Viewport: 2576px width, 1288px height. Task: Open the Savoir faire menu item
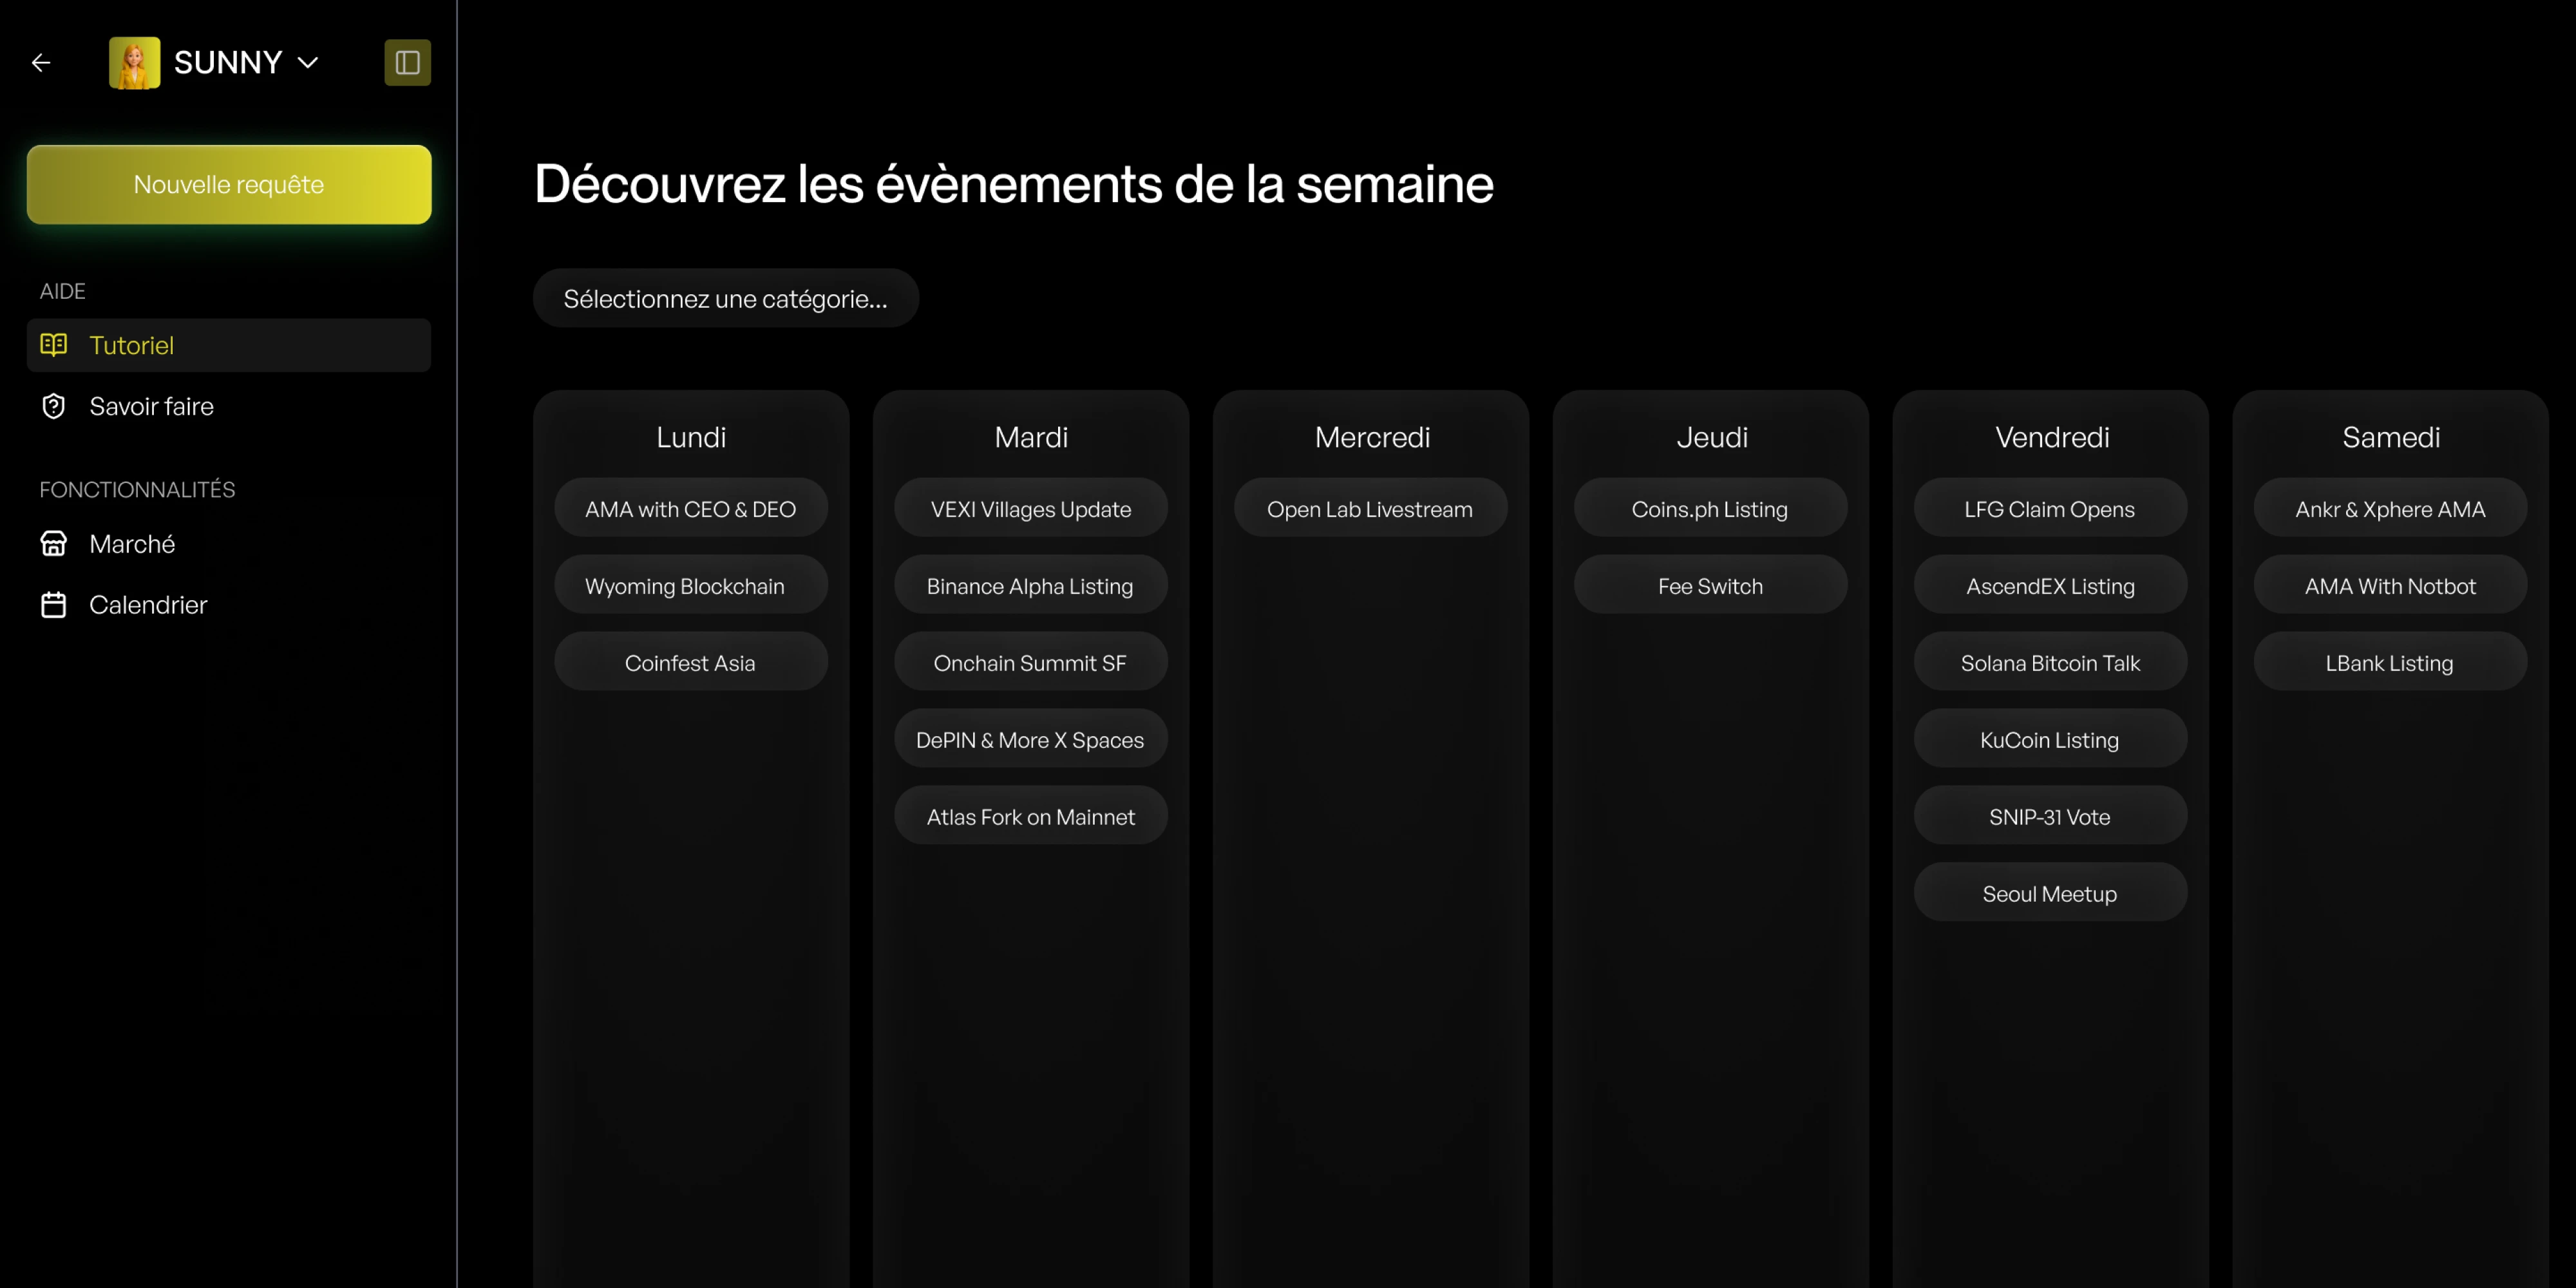(x=229, y=406)
